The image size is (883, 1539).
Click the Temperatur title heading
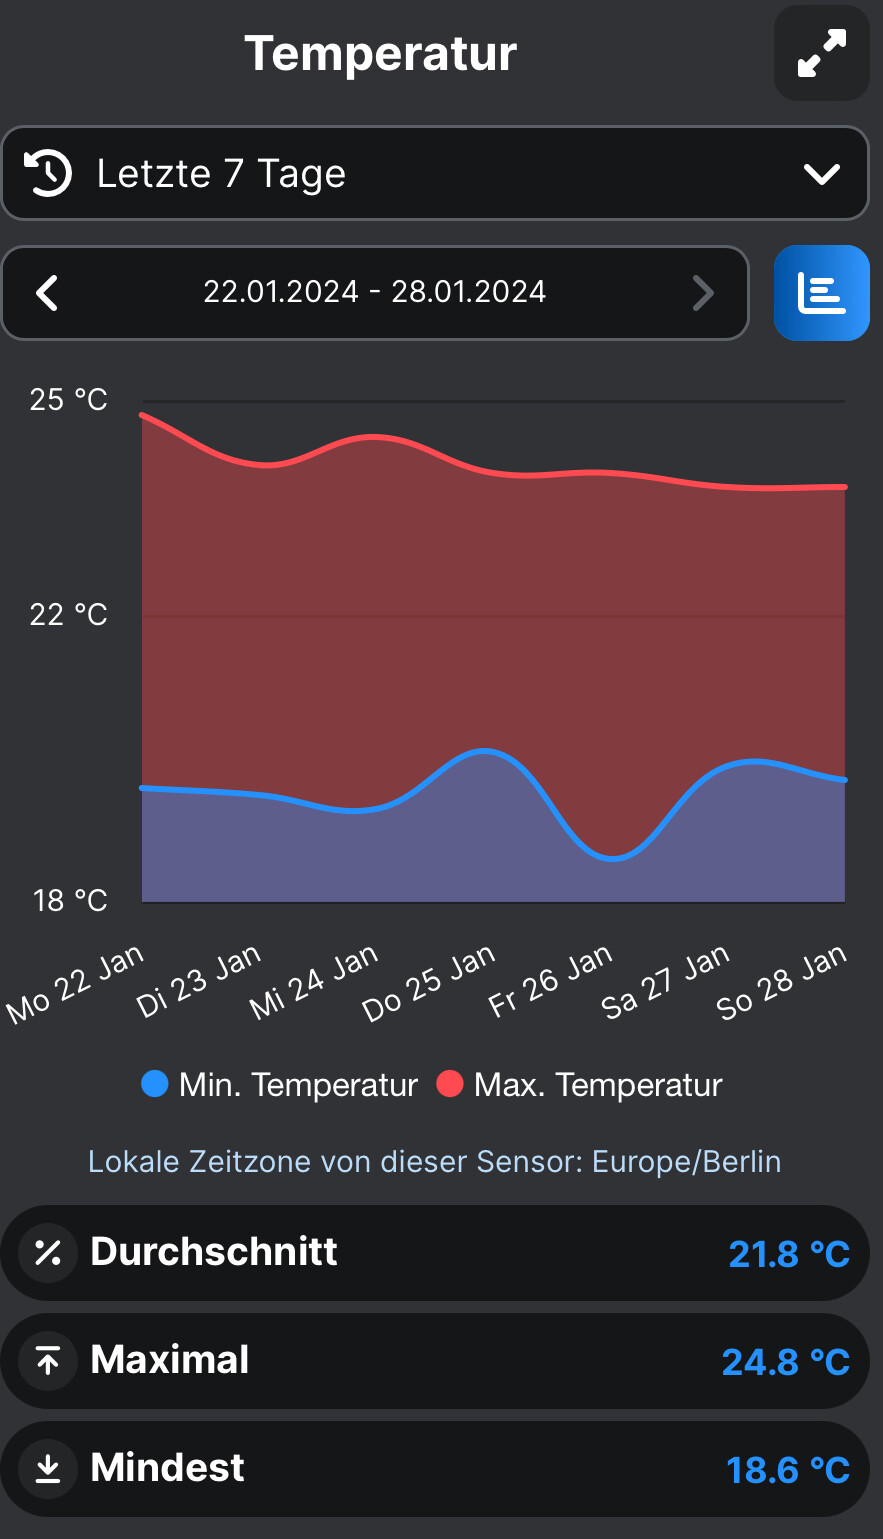(380, 53)
